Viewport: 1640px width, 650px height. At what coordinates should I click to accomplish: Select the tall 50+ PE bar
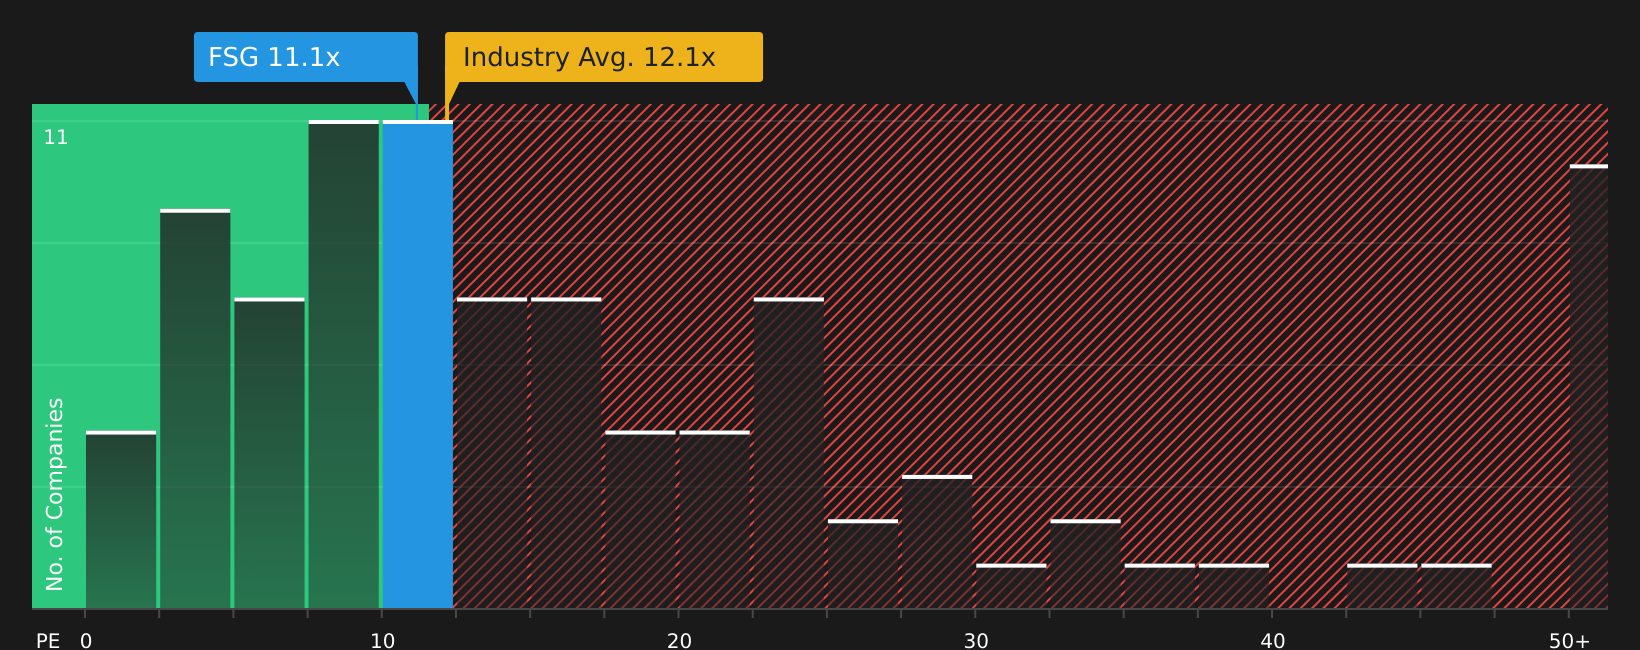point(1589,387)
